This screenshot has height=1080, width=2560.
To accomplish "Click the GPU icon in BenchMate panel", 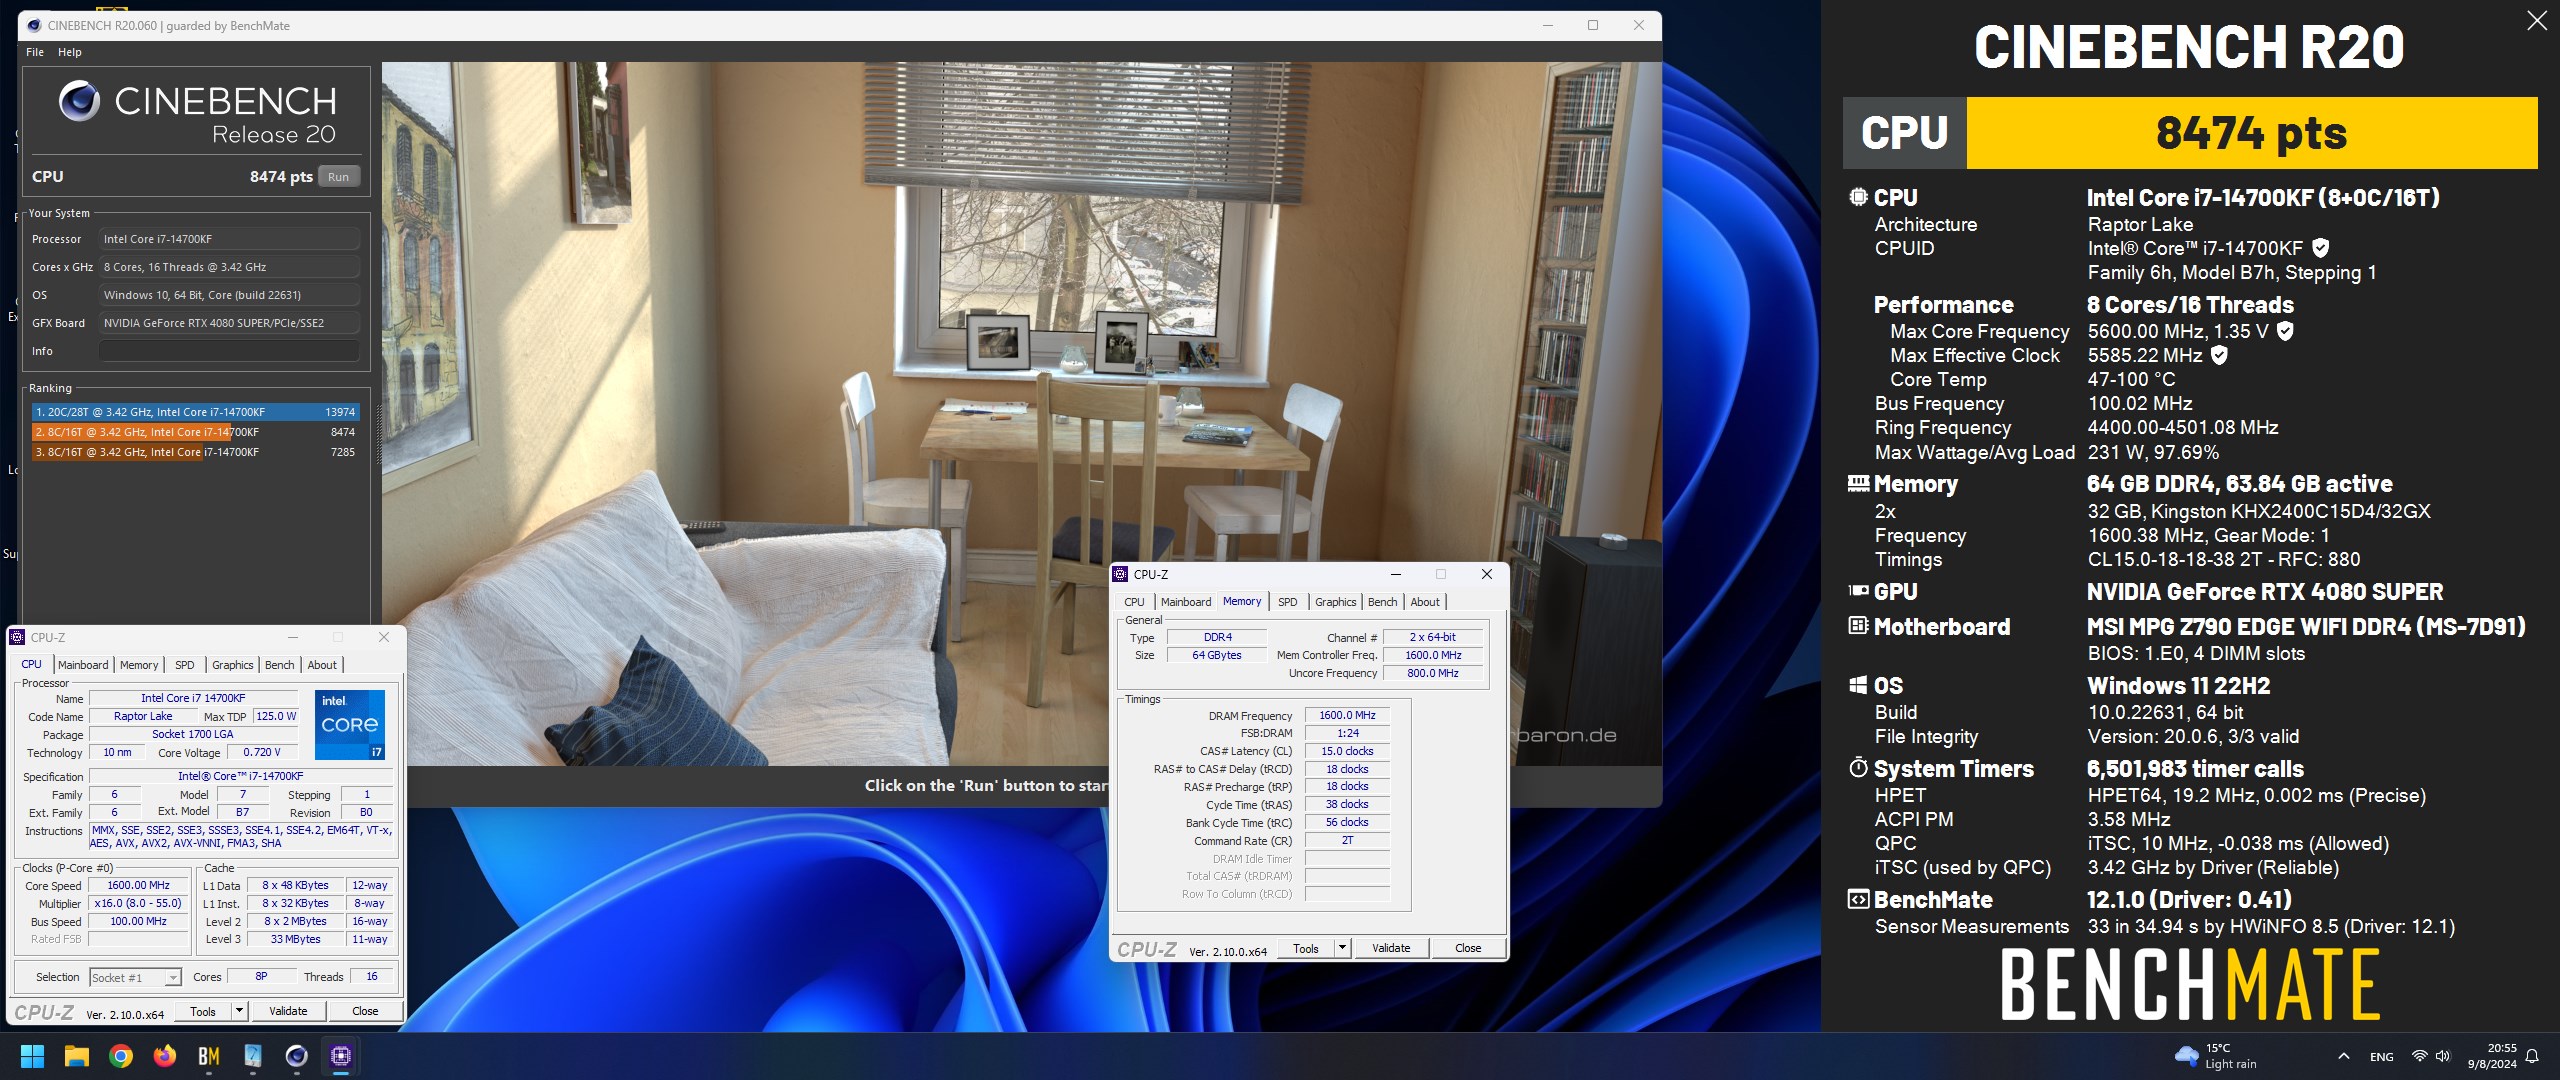I will pos(1858,591).
